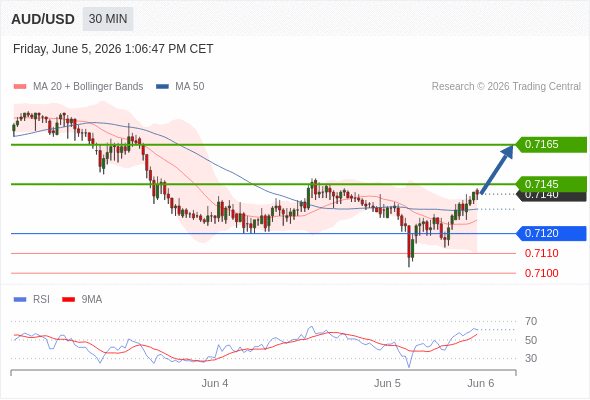Click the RSI legend label
The image size is (590, 400).
[x=41, y=300]
